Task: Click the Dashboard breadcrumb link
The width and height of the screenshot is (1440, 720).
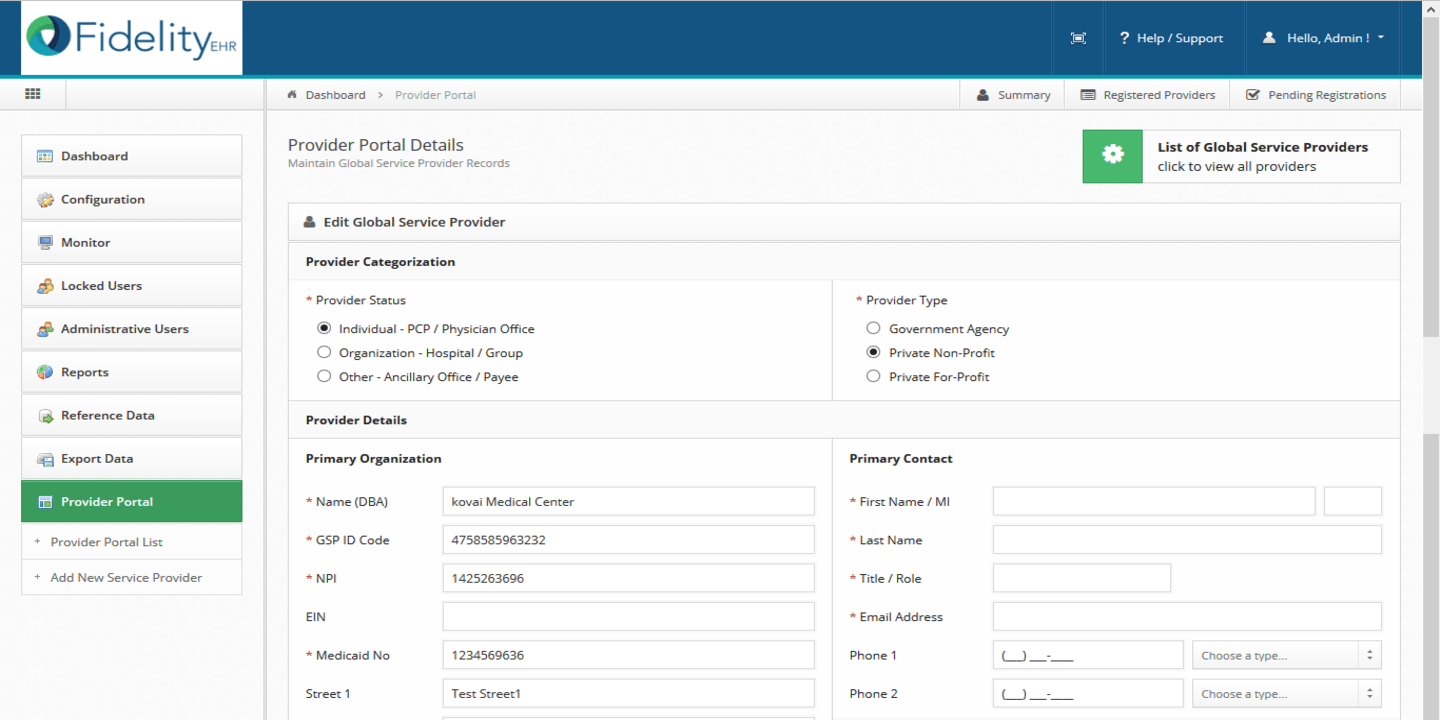Action: click(335, 95)
